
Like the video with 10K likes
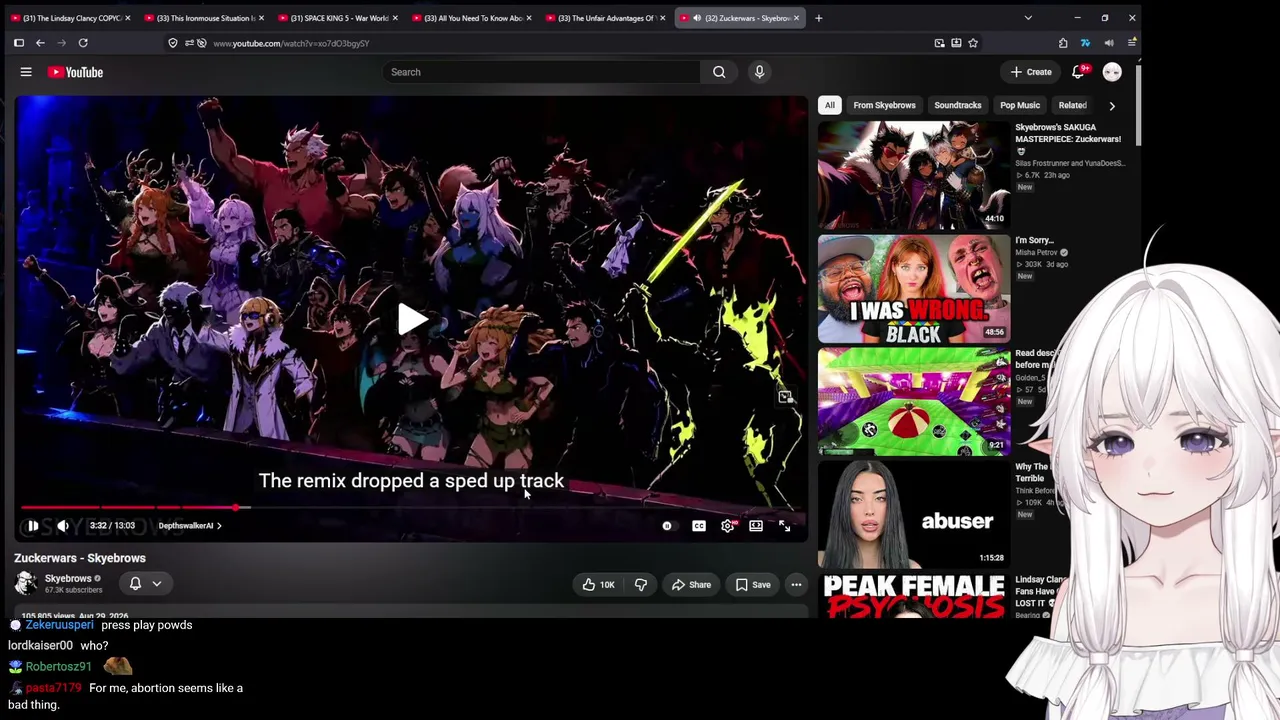[599, 585]
